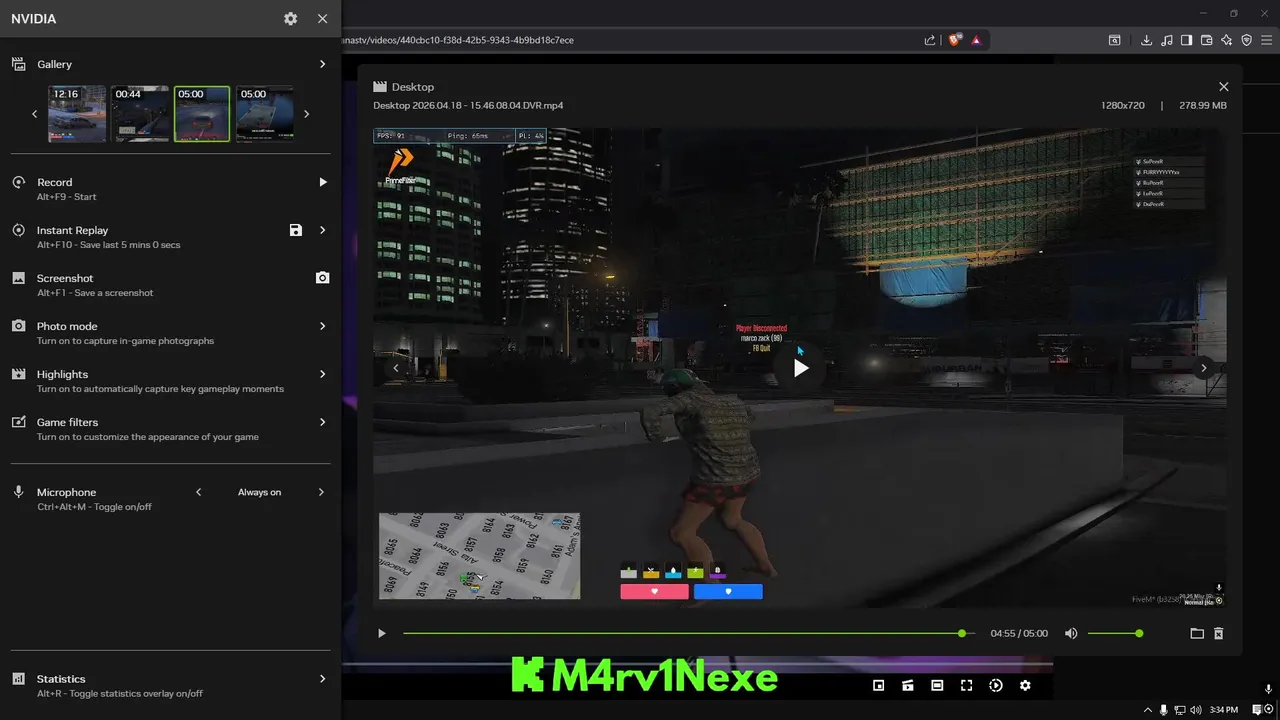Click the Record menu entry
Image resolution: width=1280 pixels, height=720 pixels.
click(x=170, y=189)
